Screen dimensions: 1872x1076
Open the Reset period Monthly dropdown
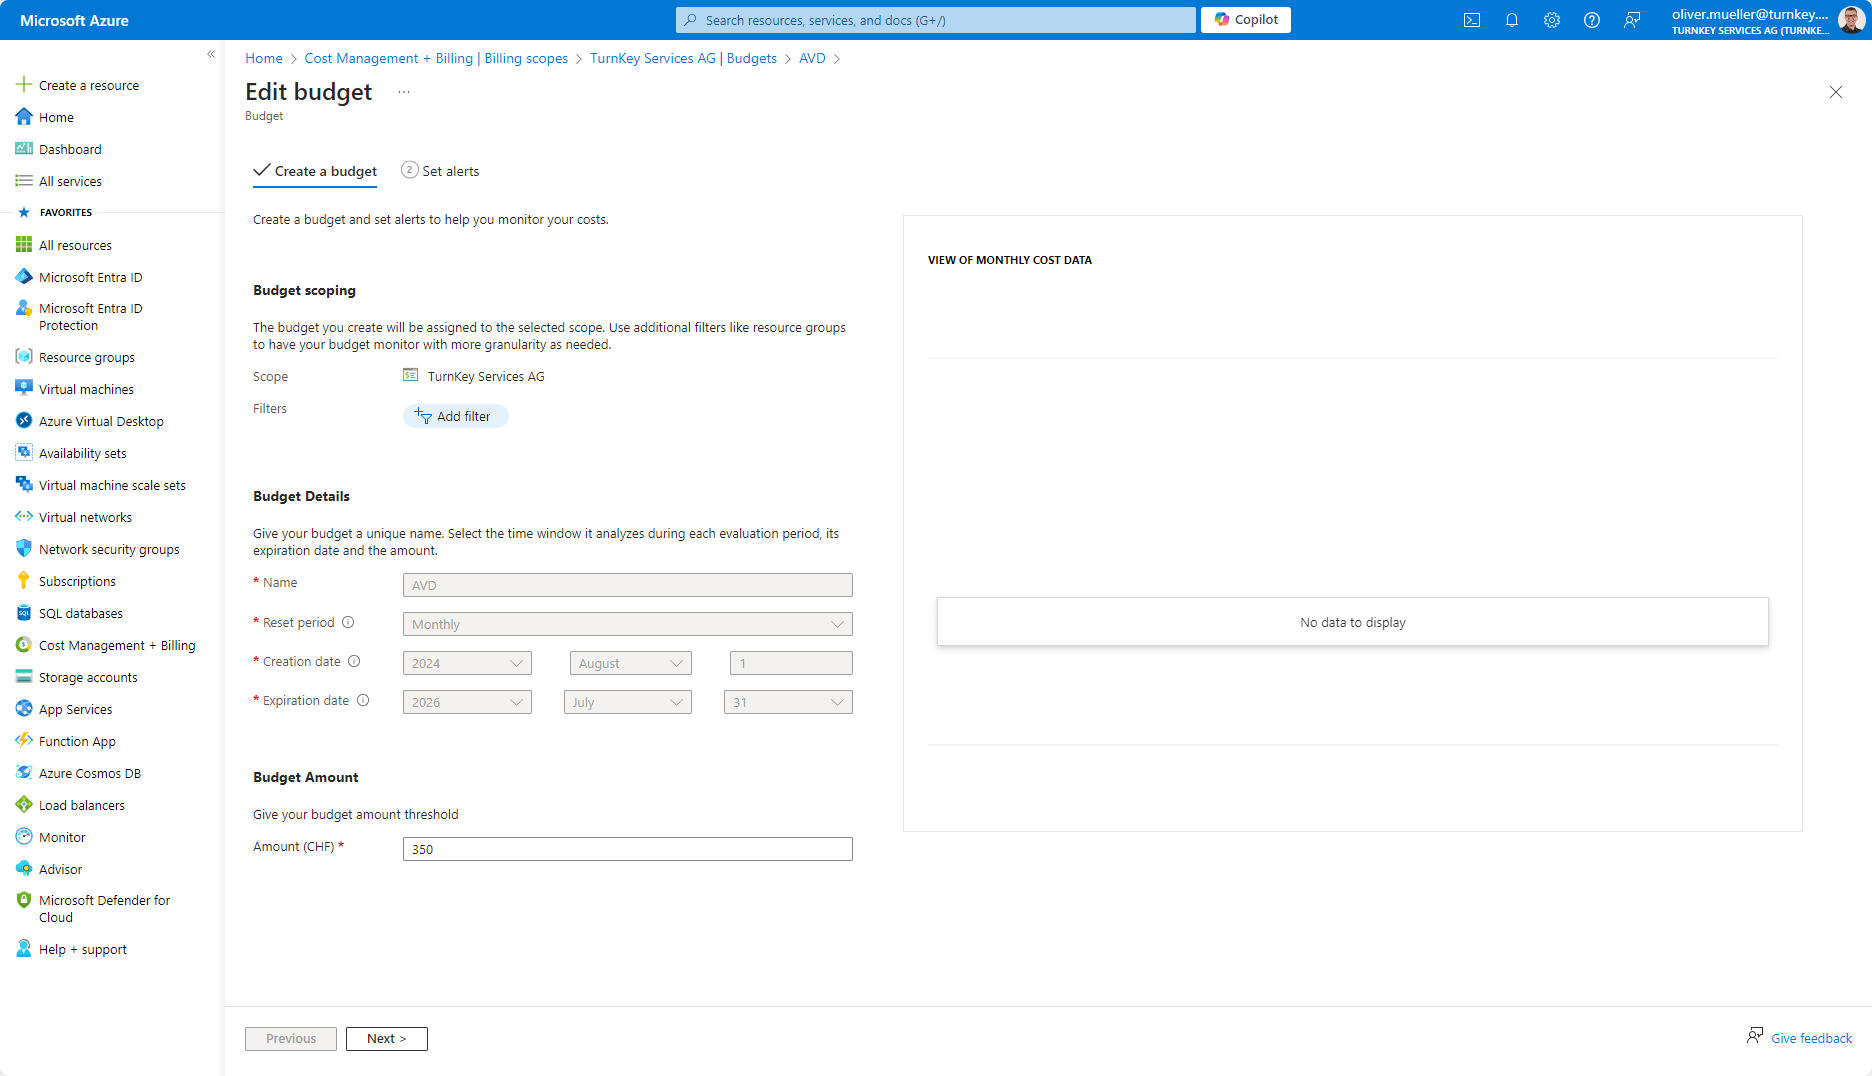627,624
